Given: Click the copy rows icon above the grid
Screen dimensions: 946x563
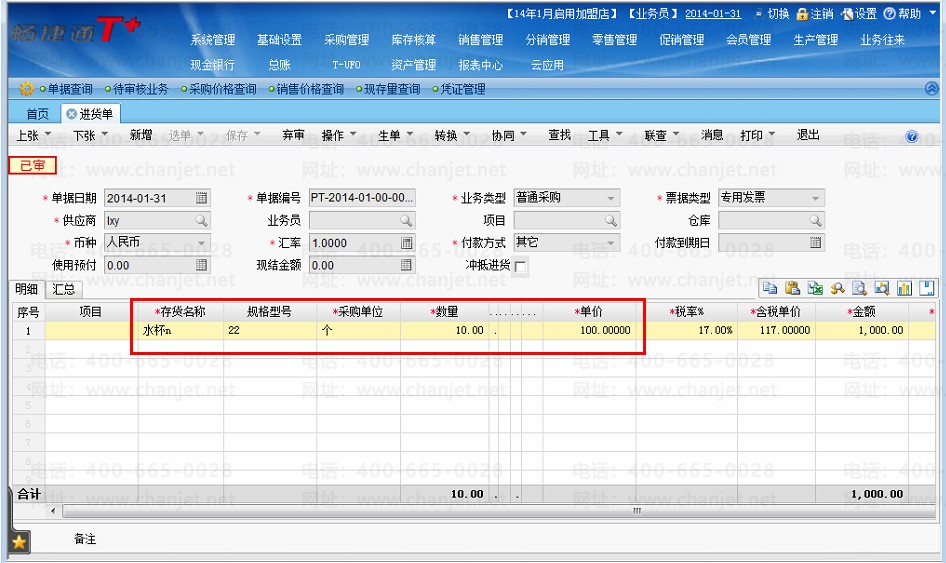Looking at the screenshot, I should click(x=770, y=288).
